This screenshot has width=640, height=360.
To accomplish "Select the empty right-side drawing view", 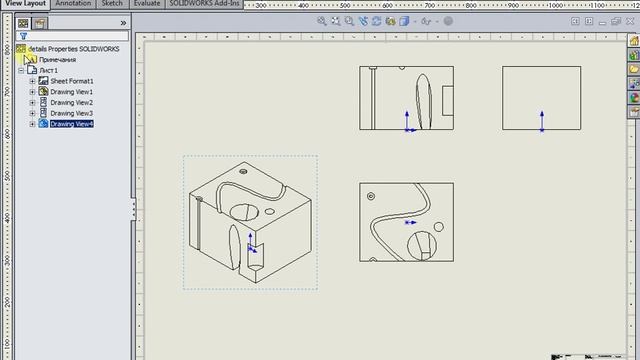I will coord(542,98).
